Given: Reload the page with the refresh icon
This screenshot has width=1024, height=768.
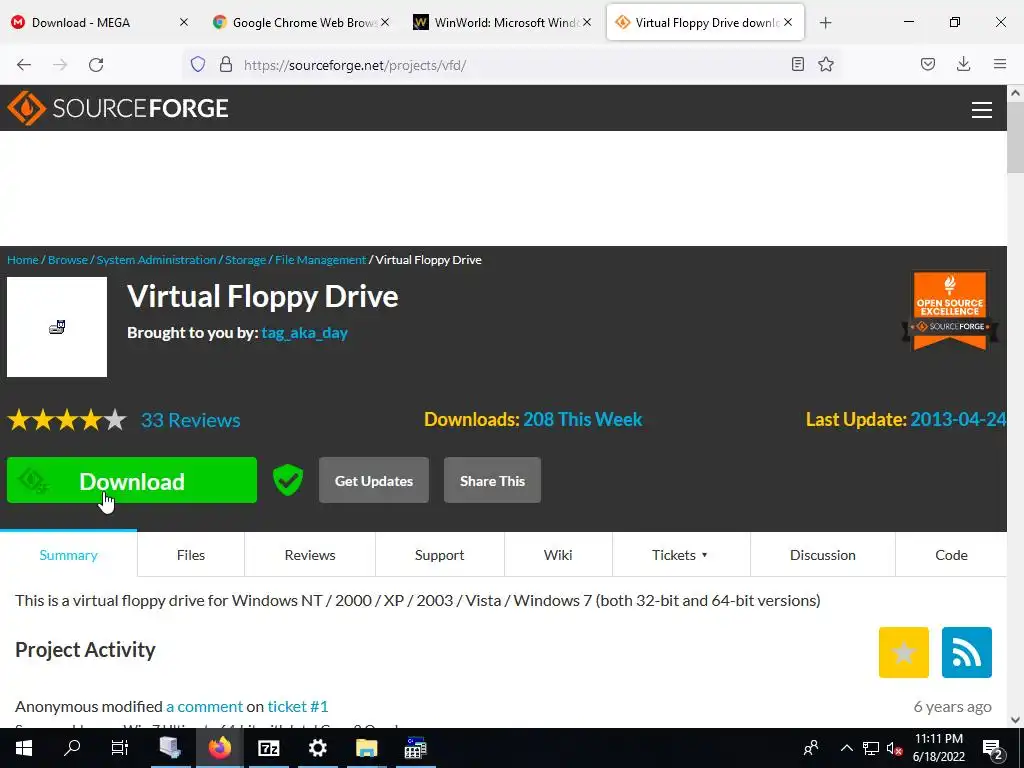Looking at the screenshot, I should point(96,64).
